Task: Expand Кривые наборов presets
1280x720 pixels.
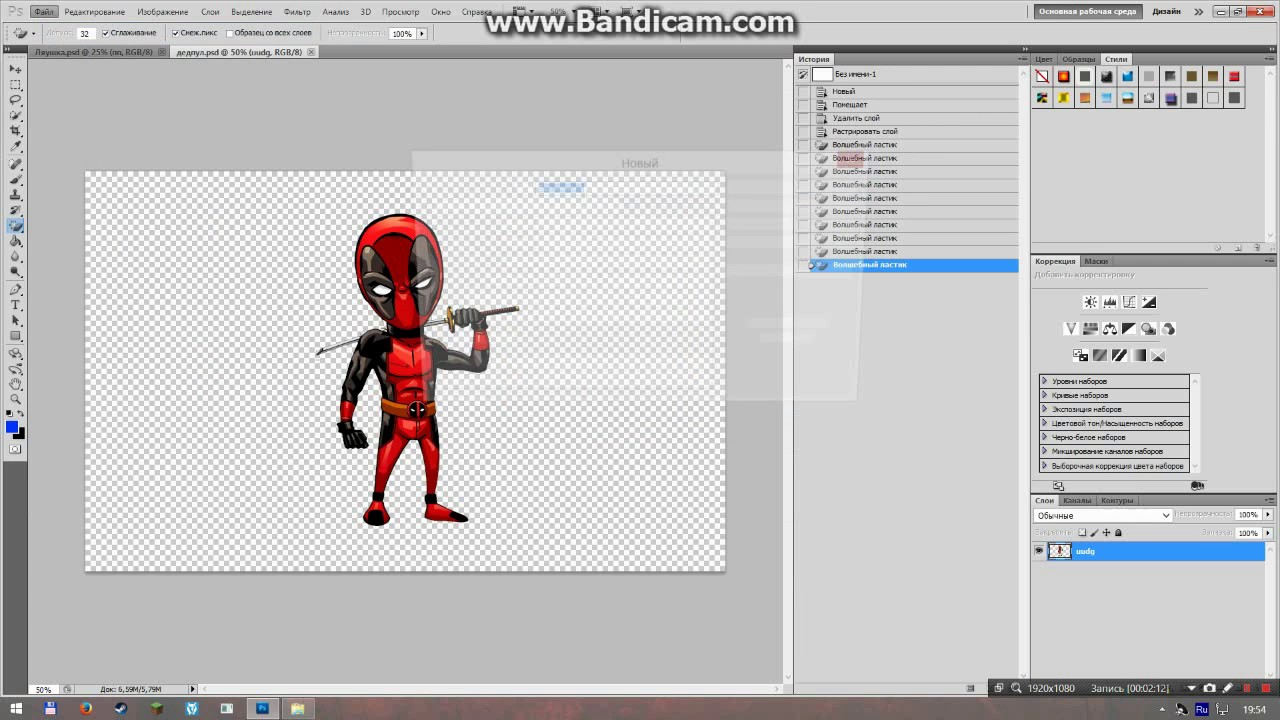Action: (x=1045, y=395)
